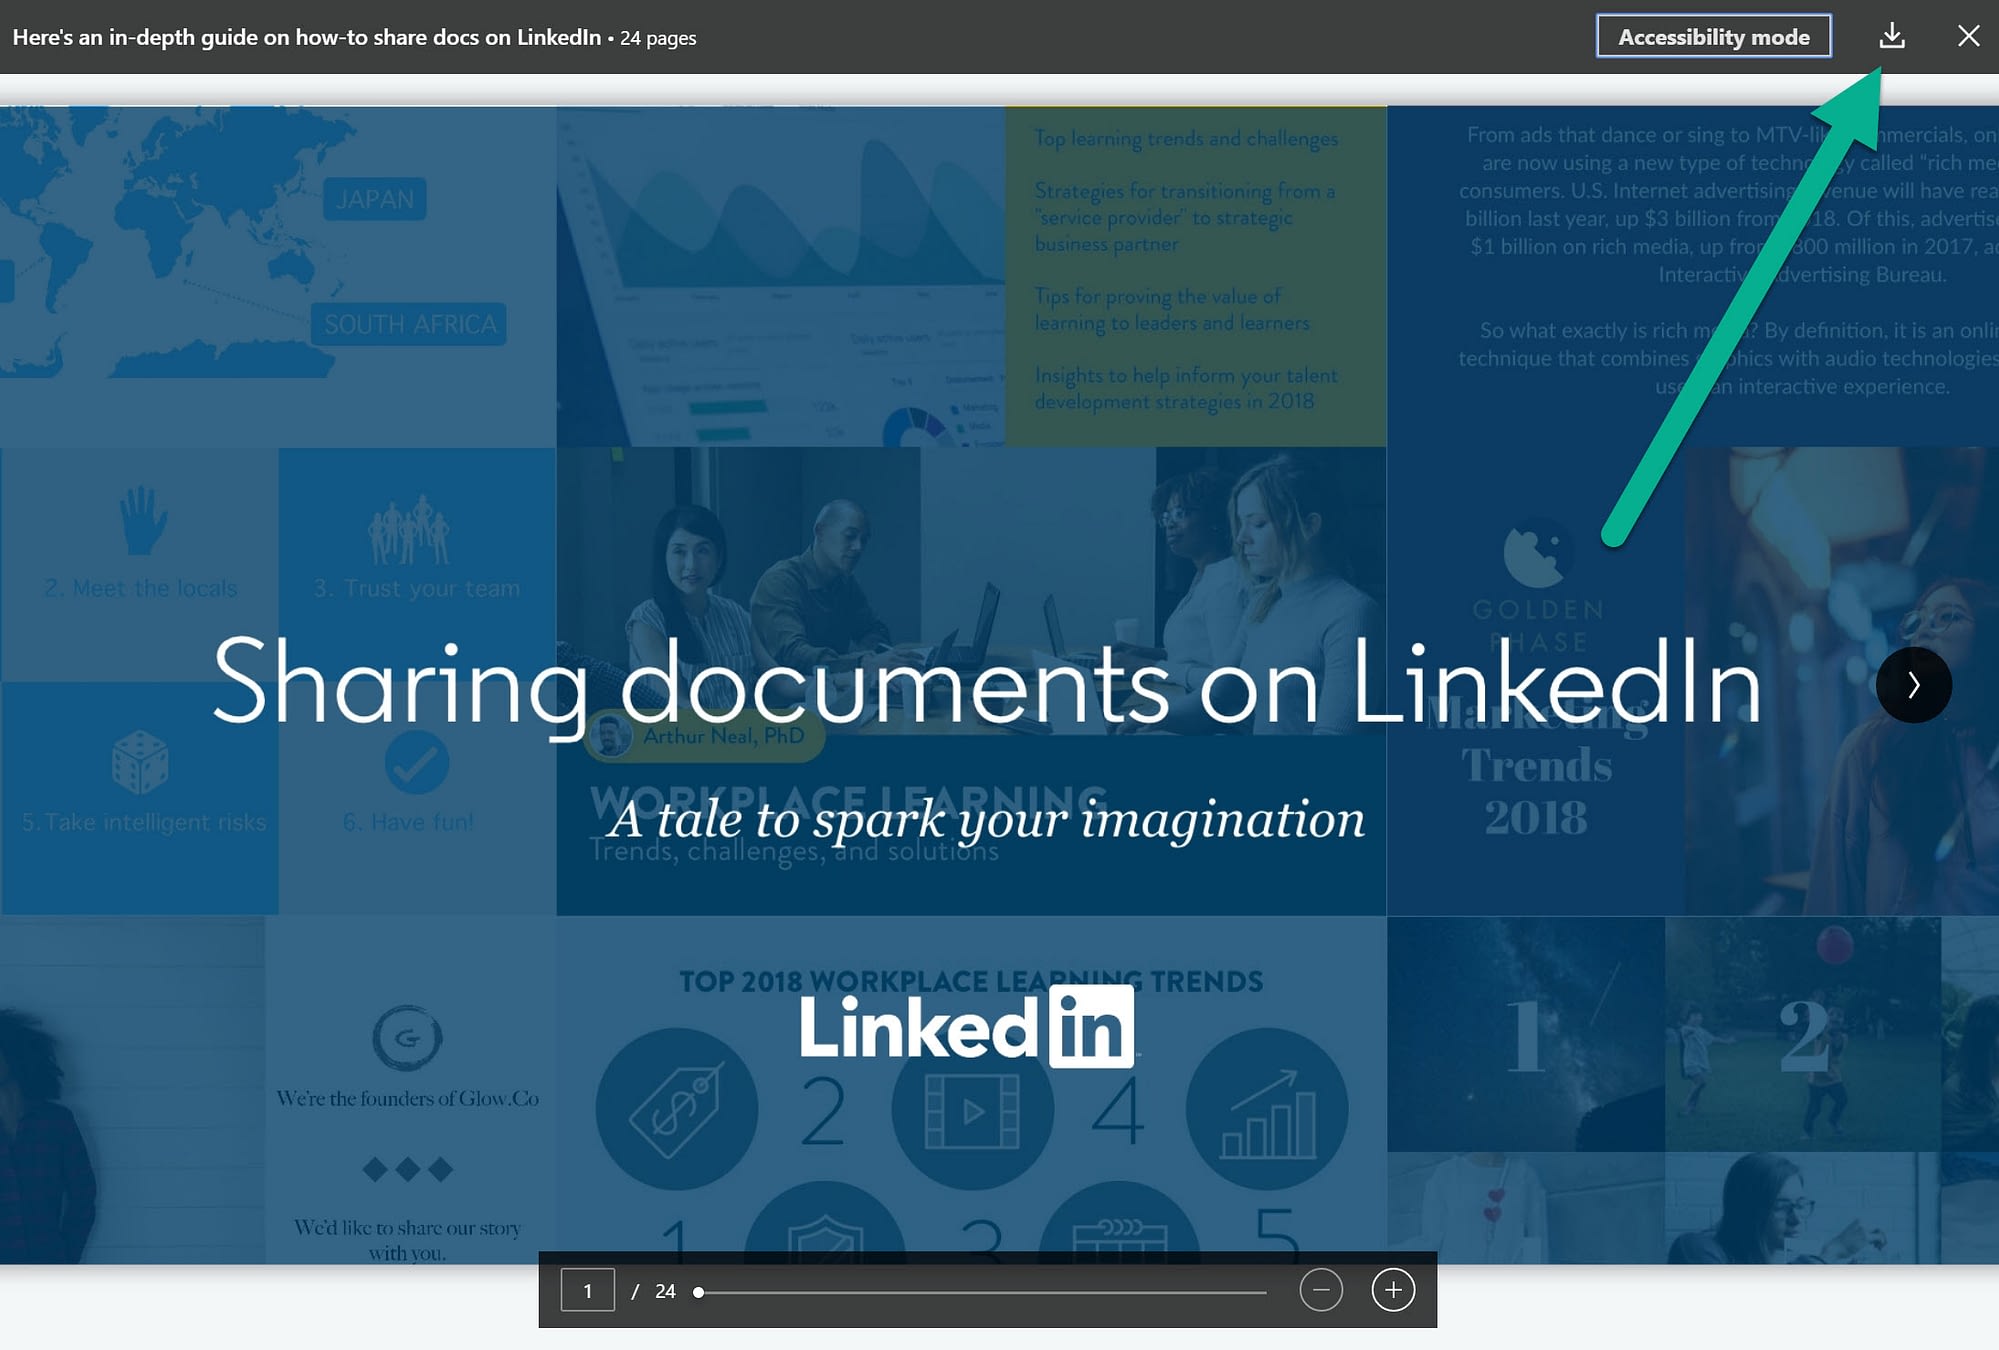Click the document title in the header

point(307,37)
